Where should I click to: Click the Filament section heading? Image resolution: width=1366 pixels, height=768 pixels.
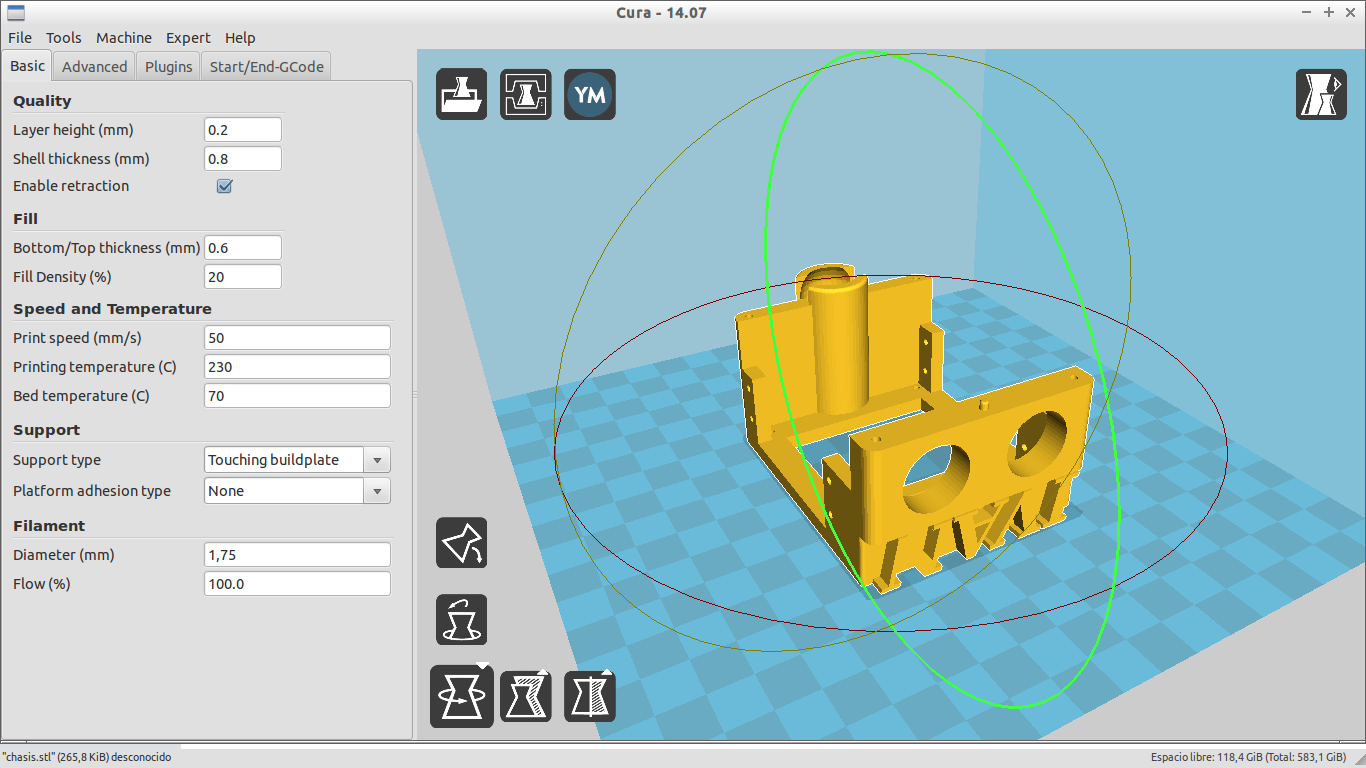49,526
